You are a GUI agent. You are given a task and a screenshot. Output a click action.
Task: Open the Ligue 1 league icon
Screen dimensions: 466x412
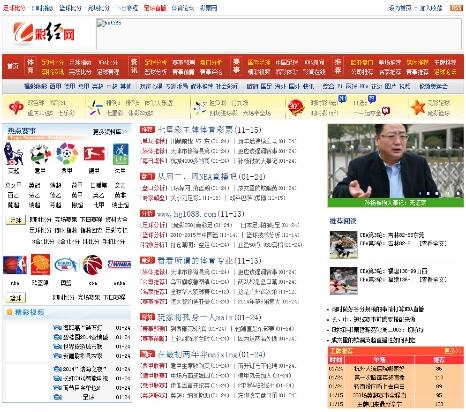120,154
